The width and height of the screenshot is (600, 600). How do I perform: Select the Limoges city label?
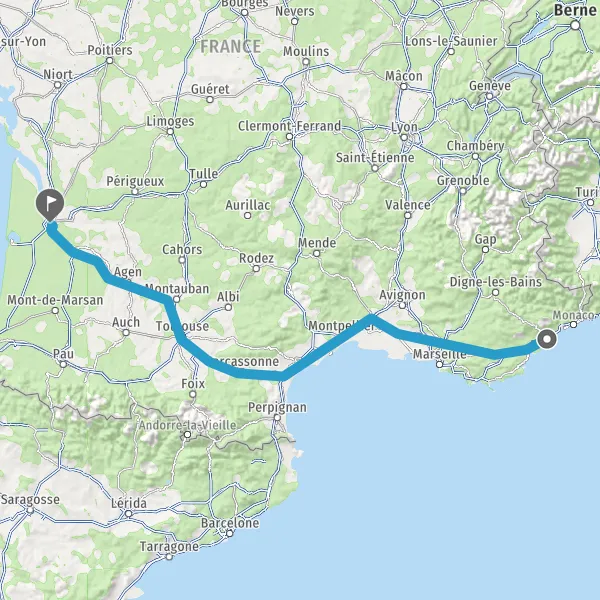pos(171,122)
